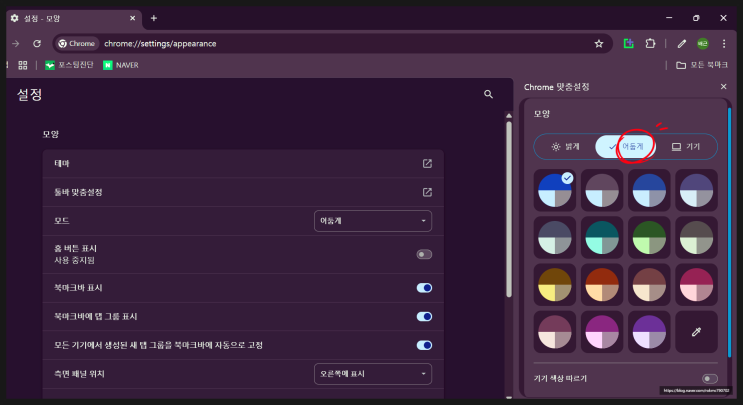Choose the brown tan color theme swatch
This screenshot has height=405, width=743.
pyautogui.click(x=649, y=285)
